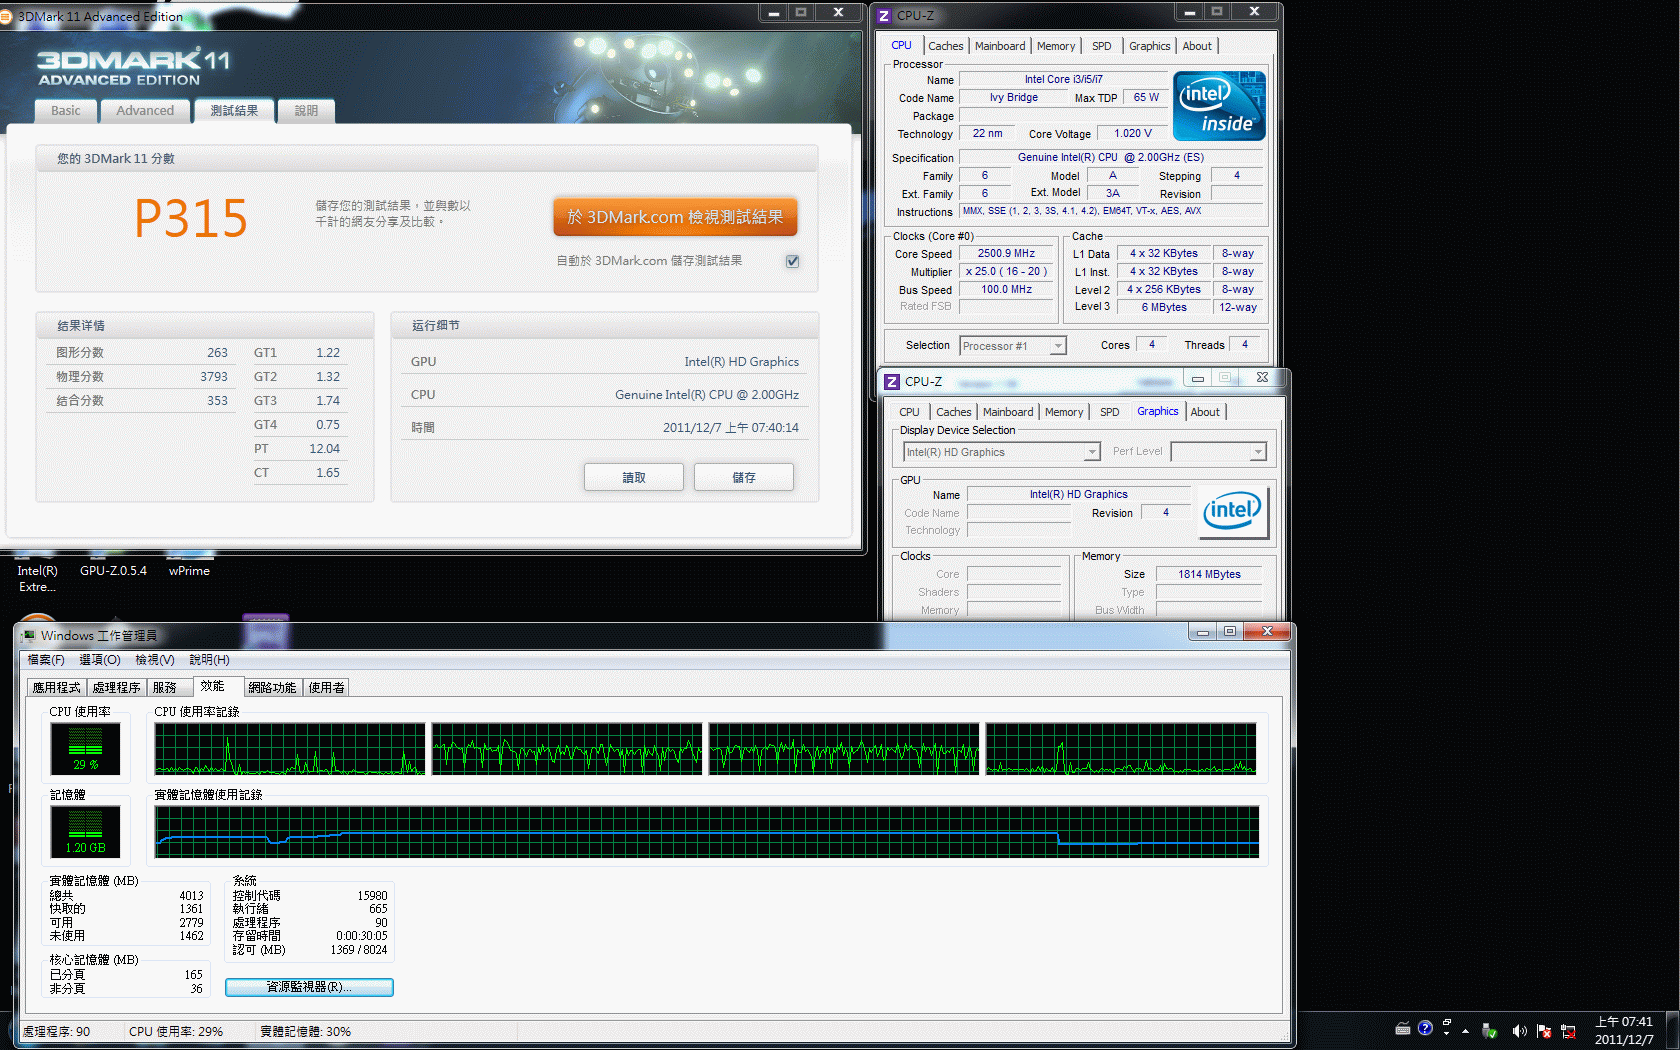Click the taskbar clock showing 07:41
1680x1050 pixels.
1623,1030
